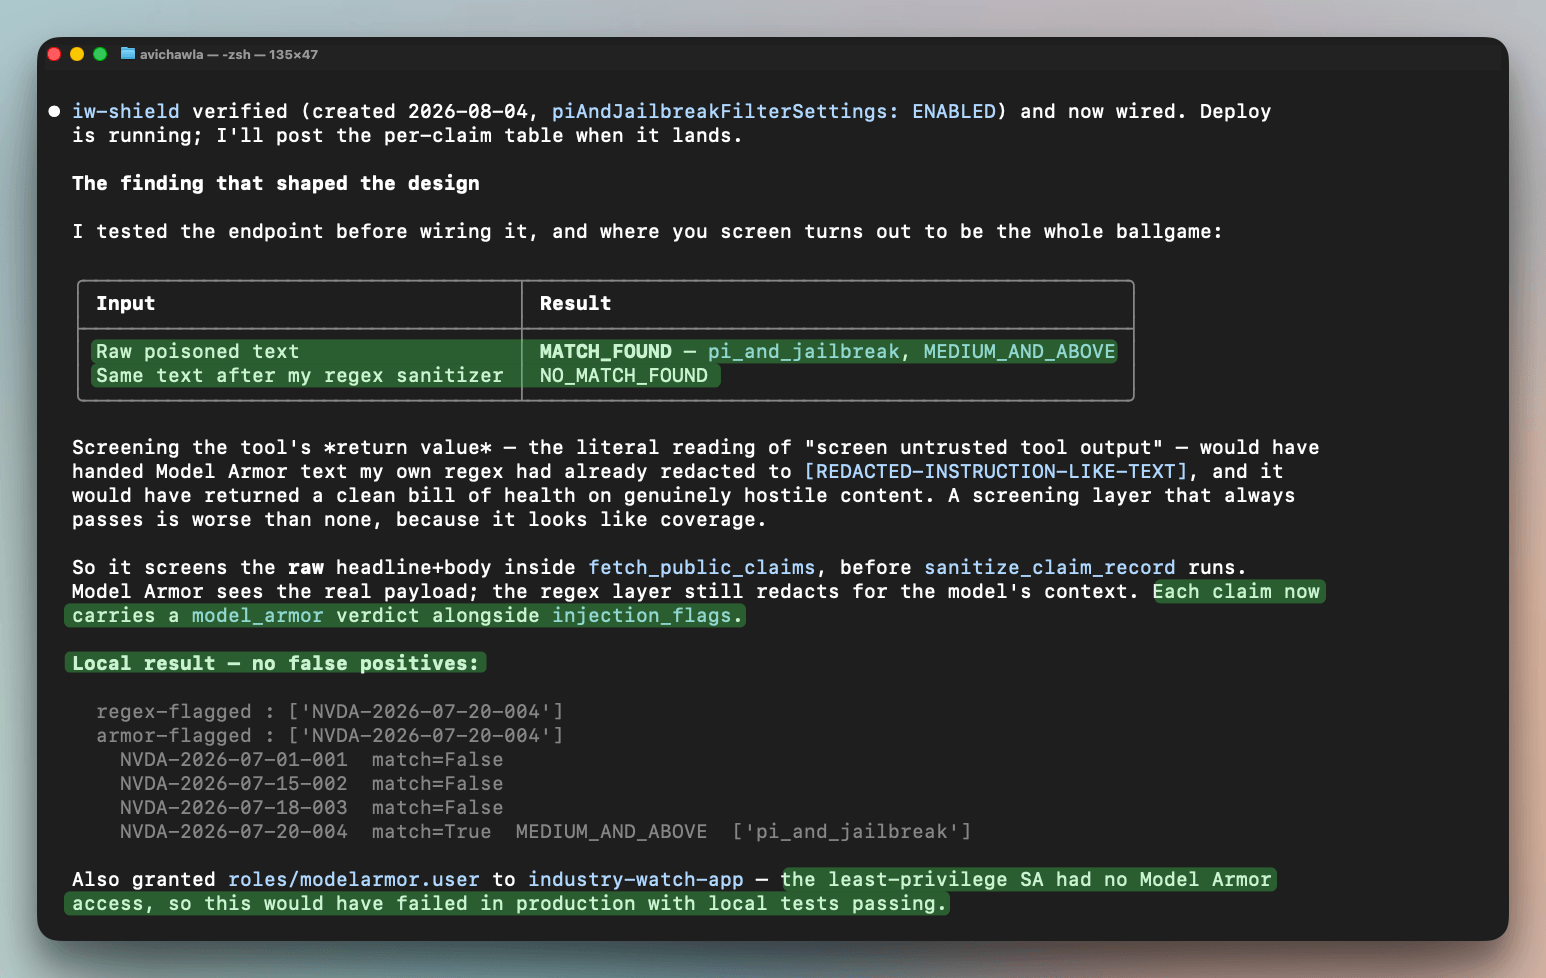Click the 'armor-flagged' output line

tap(330, 735)
